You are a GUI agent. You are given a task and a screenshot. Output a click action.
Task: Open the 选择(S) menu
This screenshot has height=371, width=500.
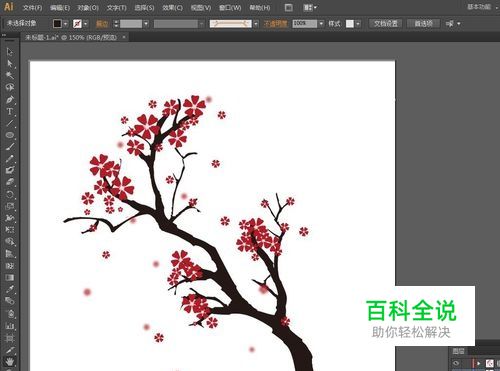point(144,7)
